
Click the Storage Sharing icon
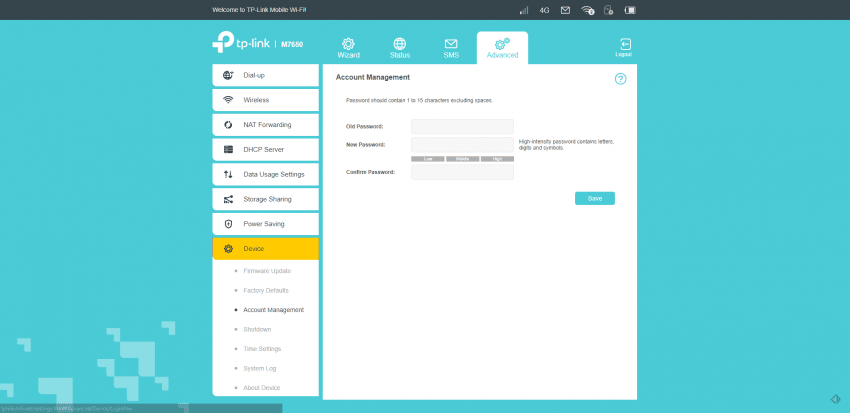point(228,199)
